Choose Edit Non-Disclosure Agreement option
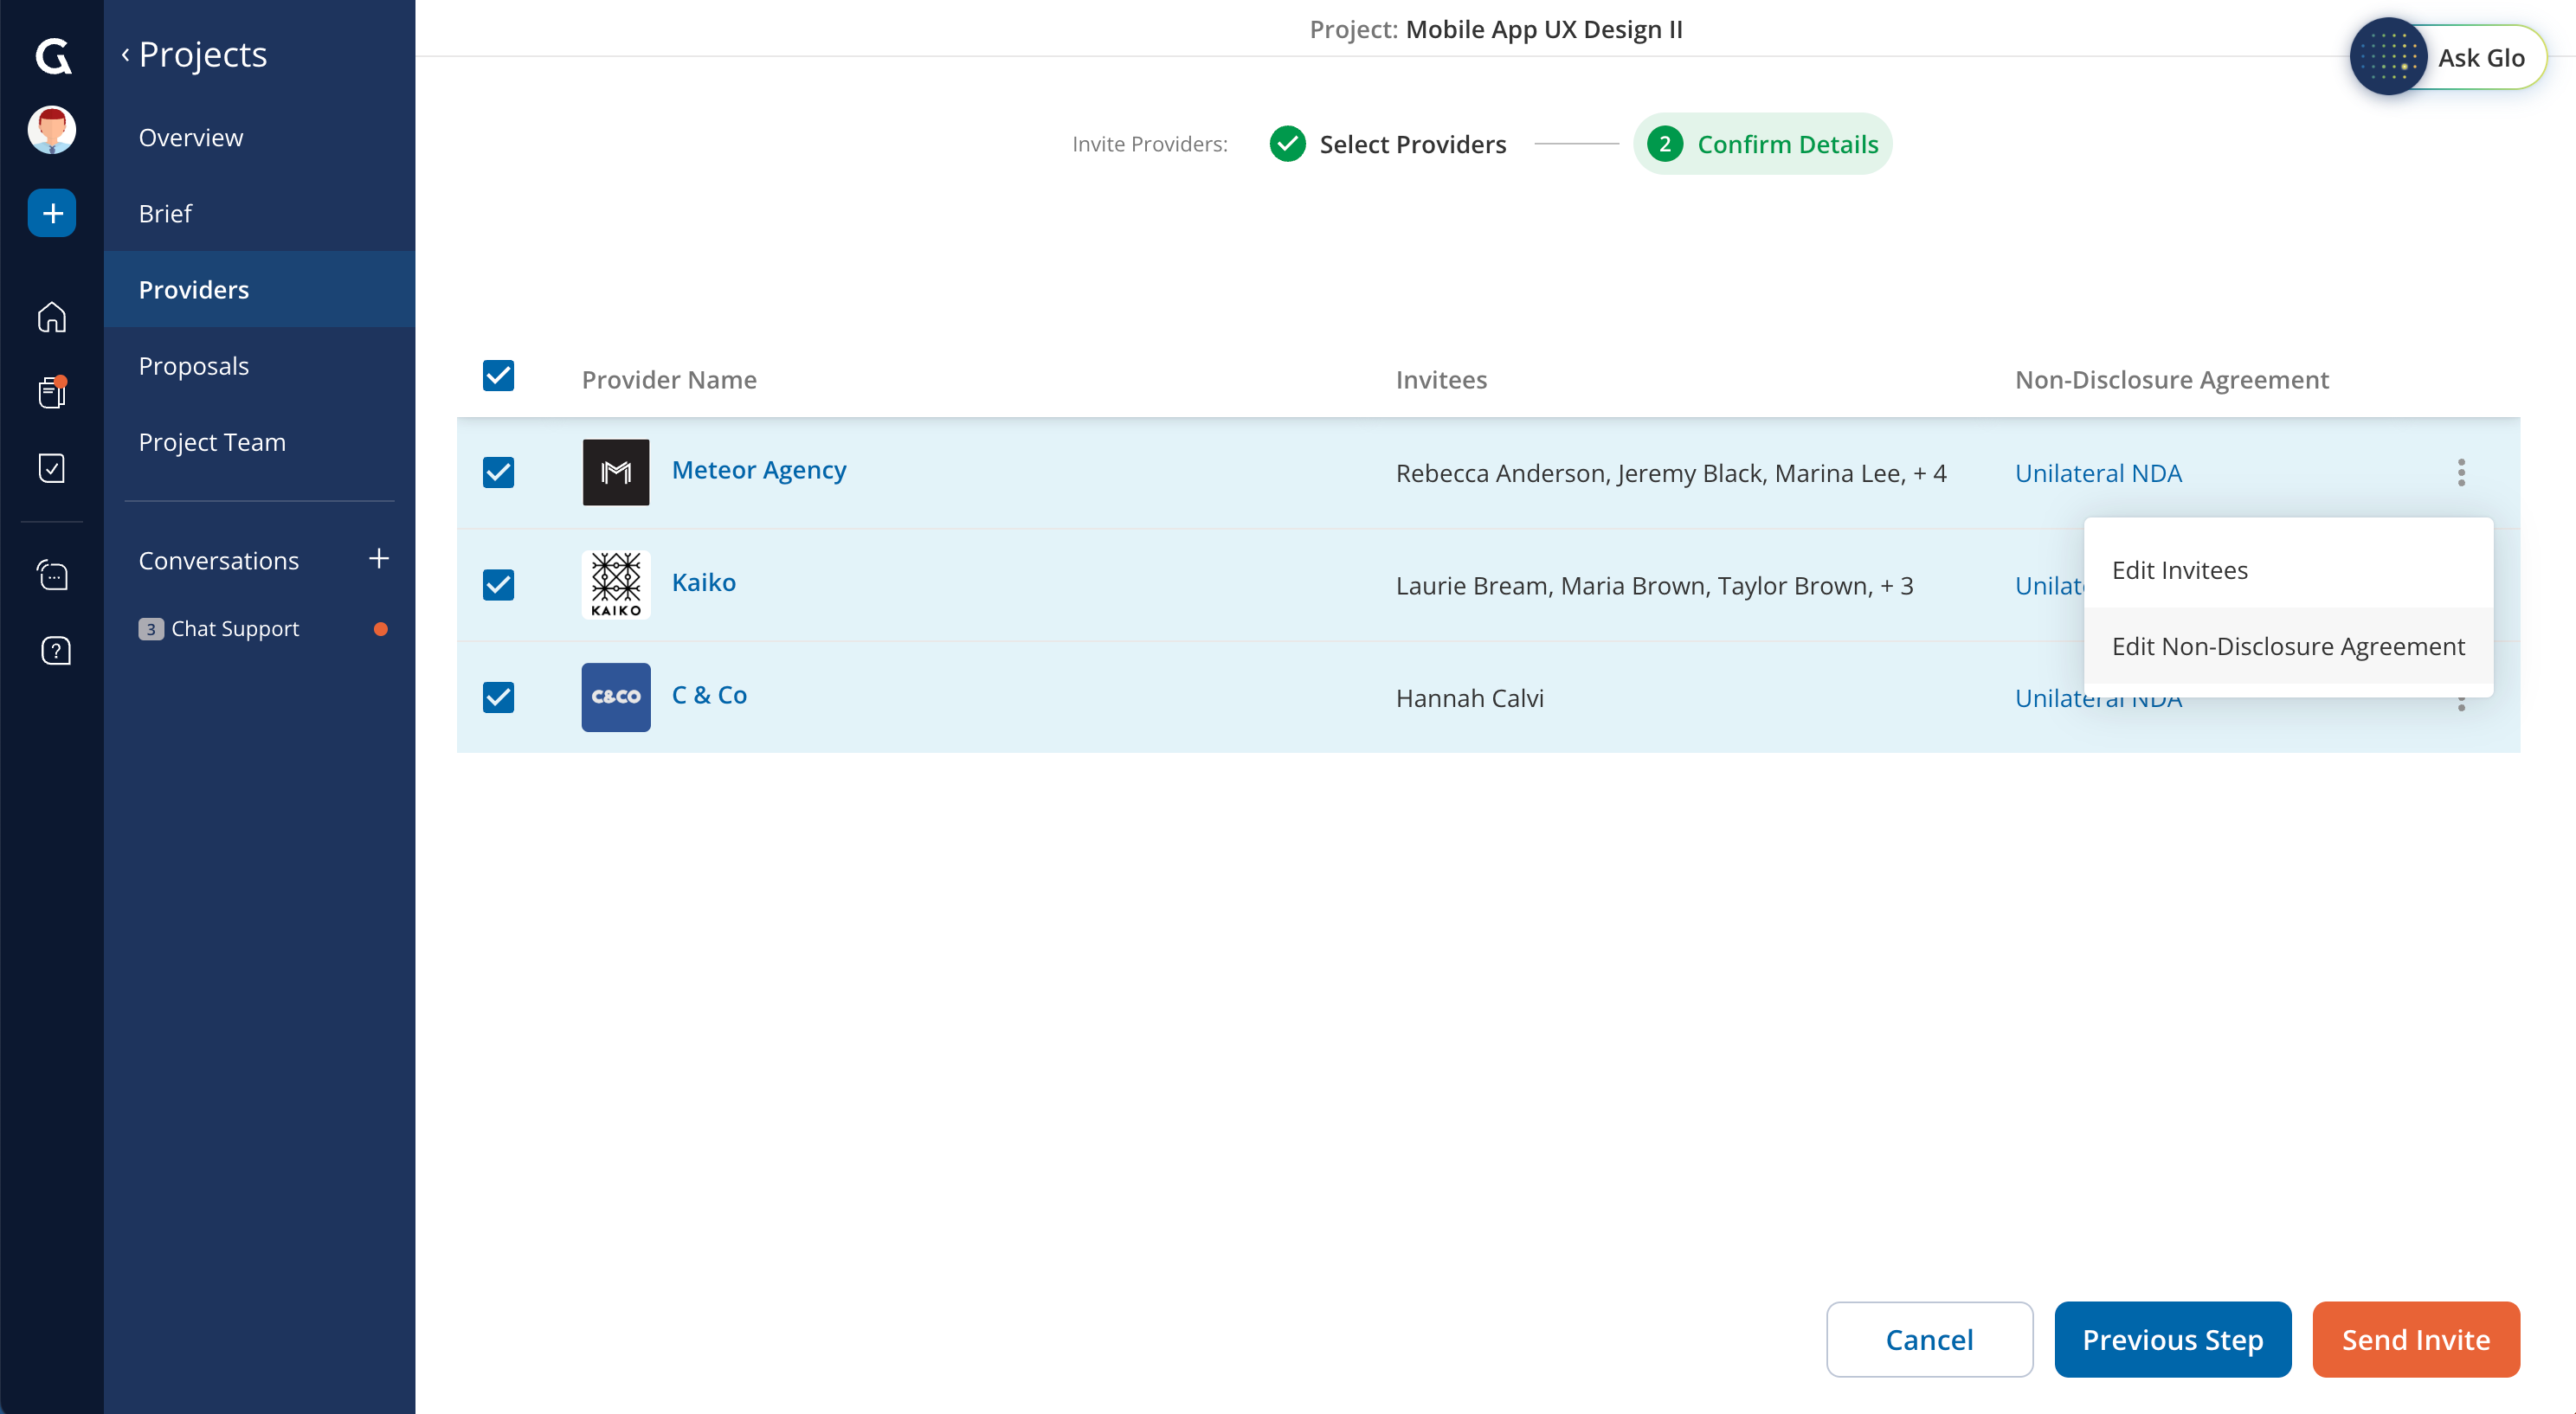 tap(2287, 646)
